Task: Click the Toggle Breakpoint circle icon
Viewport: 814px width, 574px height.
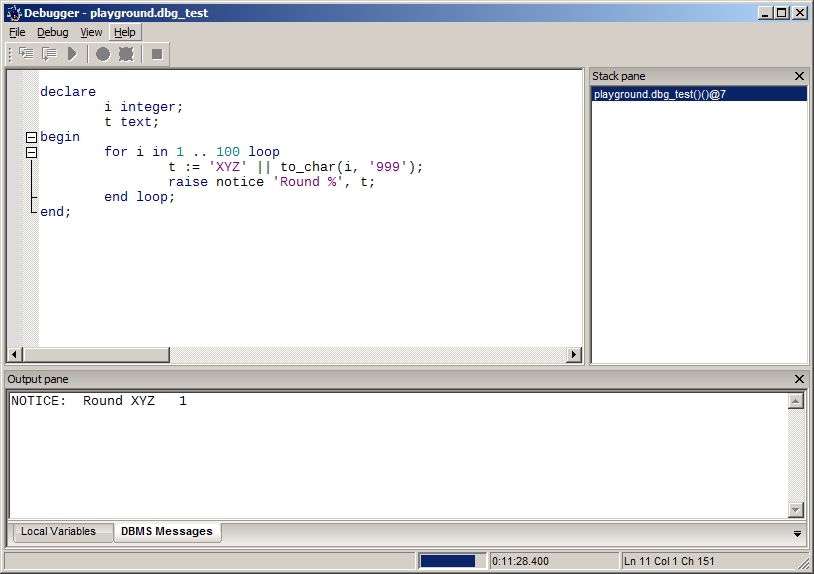Action: point(103,54)
